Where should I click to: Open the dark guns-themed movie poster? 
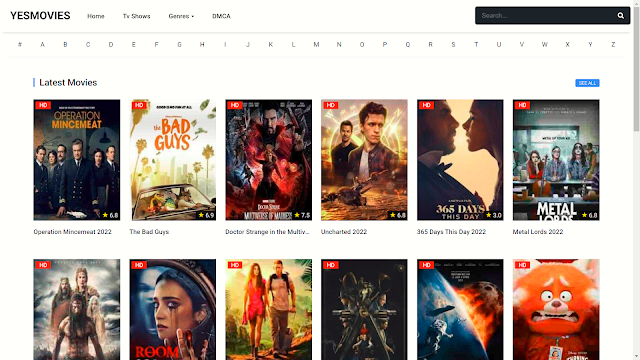[x=364, y=309]
